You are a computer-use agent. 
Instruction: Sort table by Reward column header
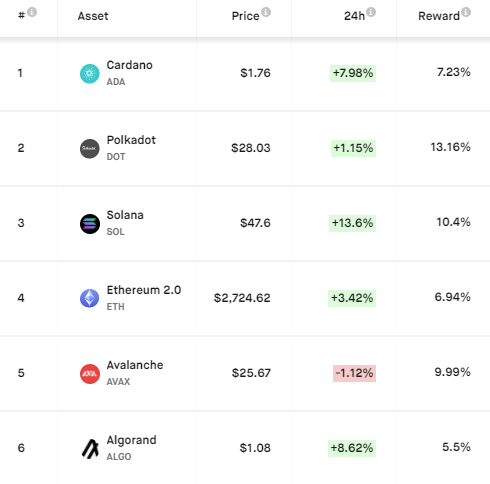pyautogui.click(x=439, y=16)
